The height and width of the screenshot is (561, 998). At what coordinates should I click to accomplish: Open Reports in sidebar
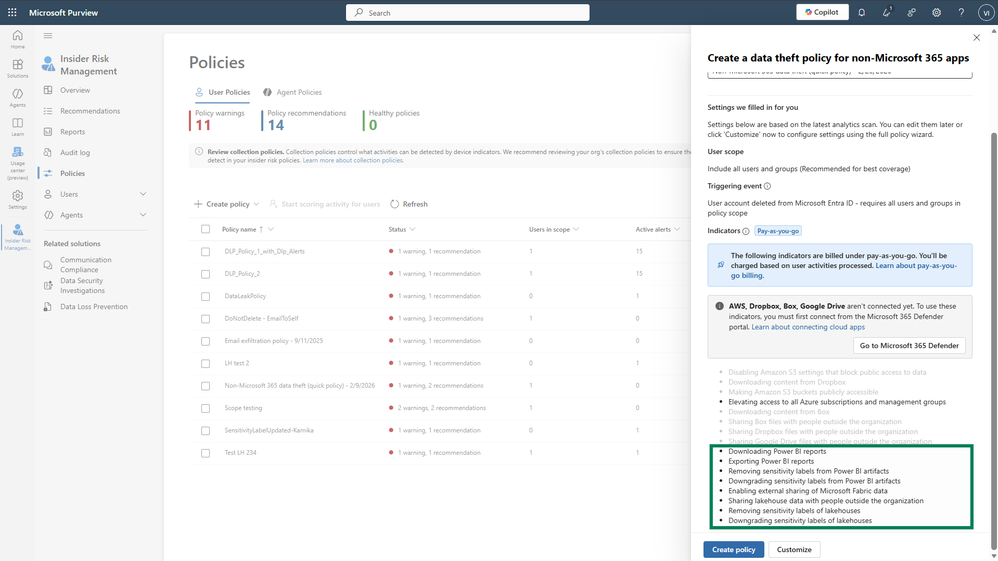click(72, 132)
